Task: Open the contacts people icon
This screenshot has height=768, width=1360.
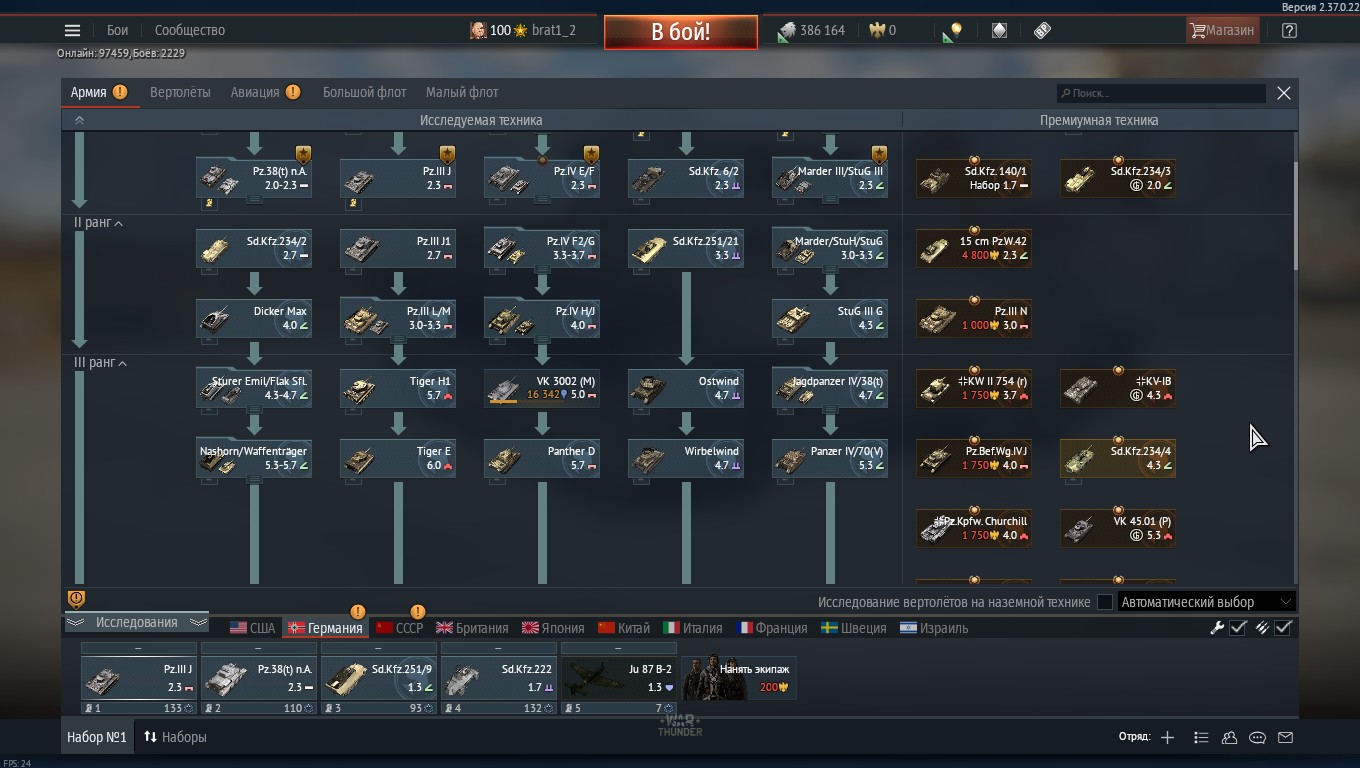Action: click(x=1229, y=737)
